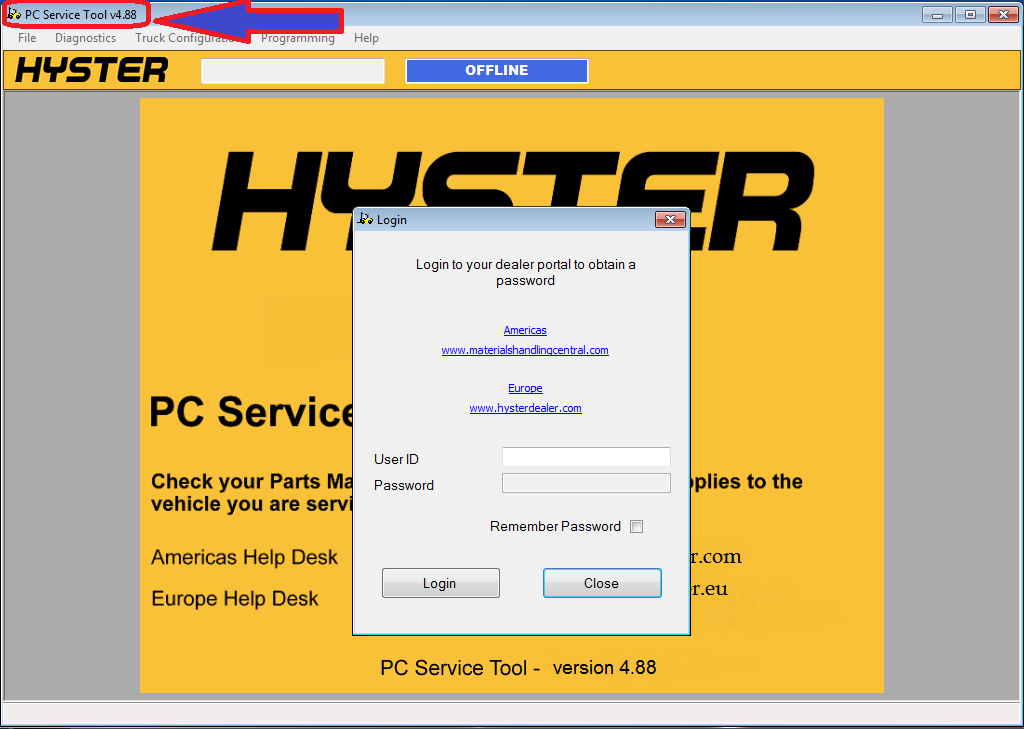This screenshot has width=1024, height=729.
Task: Click the empty field beside Hyster logo
Action: pyautogui.click(x=293, y=71)
